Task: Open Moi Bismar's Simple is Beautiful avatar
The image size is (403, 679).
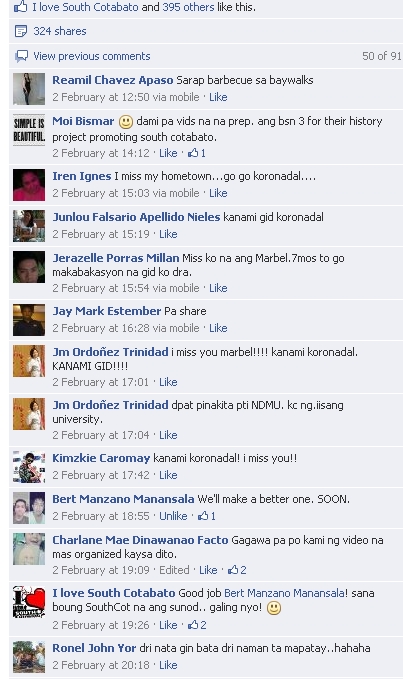Action: coord(29,129)
